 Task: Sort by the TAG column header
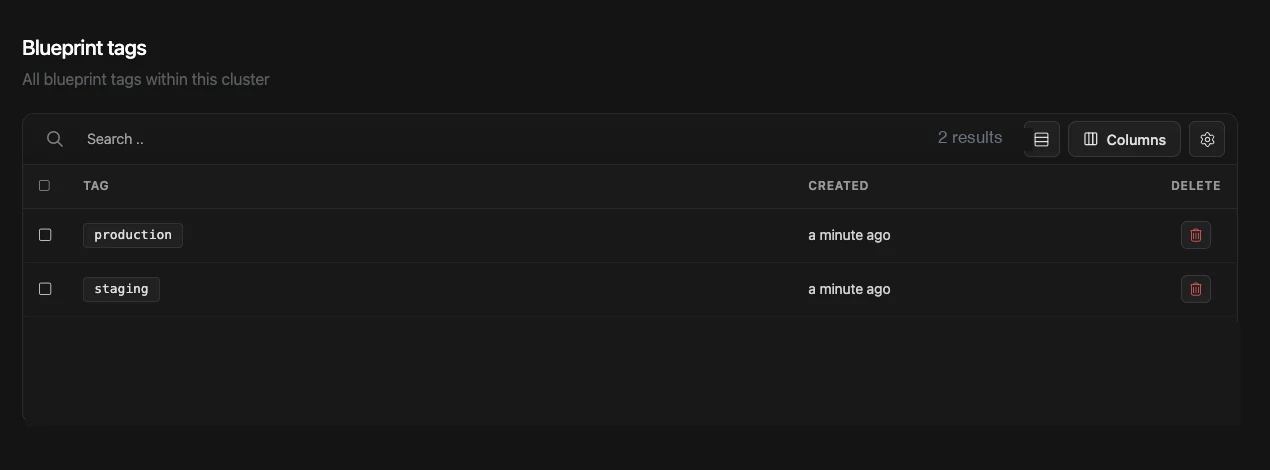[96, 186]
